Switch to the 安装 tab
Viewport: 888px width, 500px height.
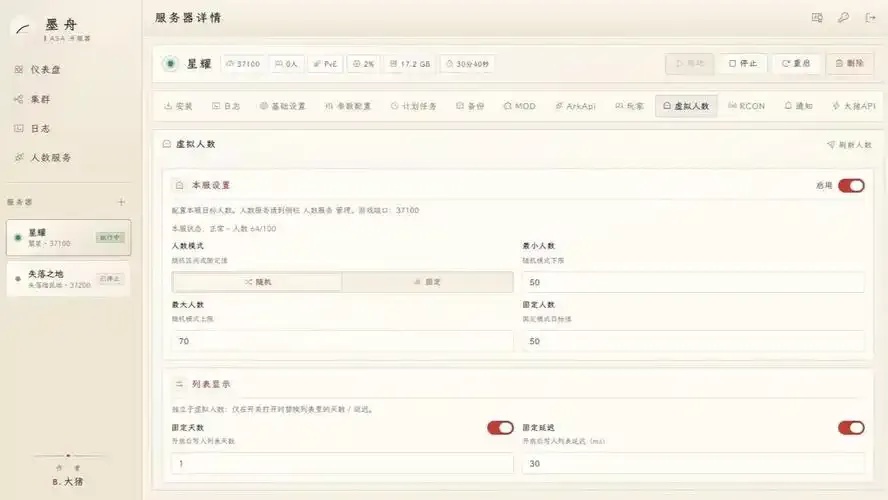[x=178, y=106]
